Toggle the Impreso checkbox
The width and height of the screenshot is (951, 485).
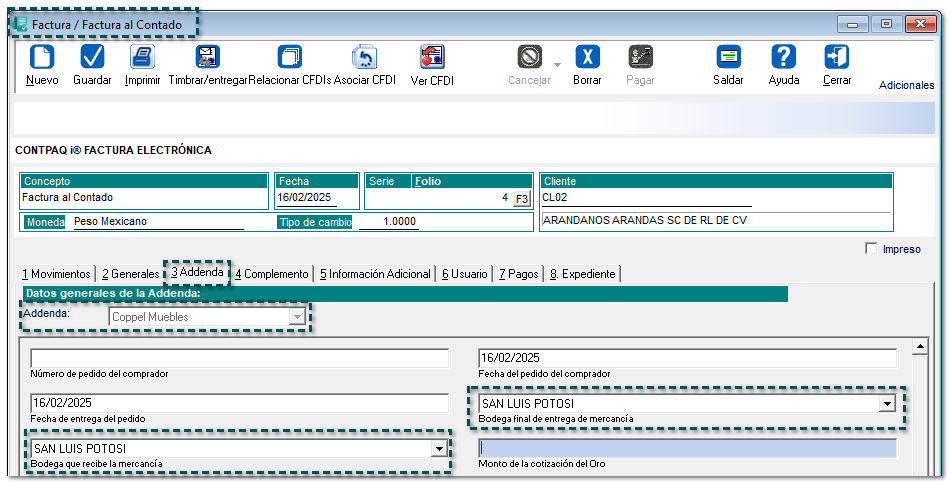pyautogui.click(x=872, y=249)
